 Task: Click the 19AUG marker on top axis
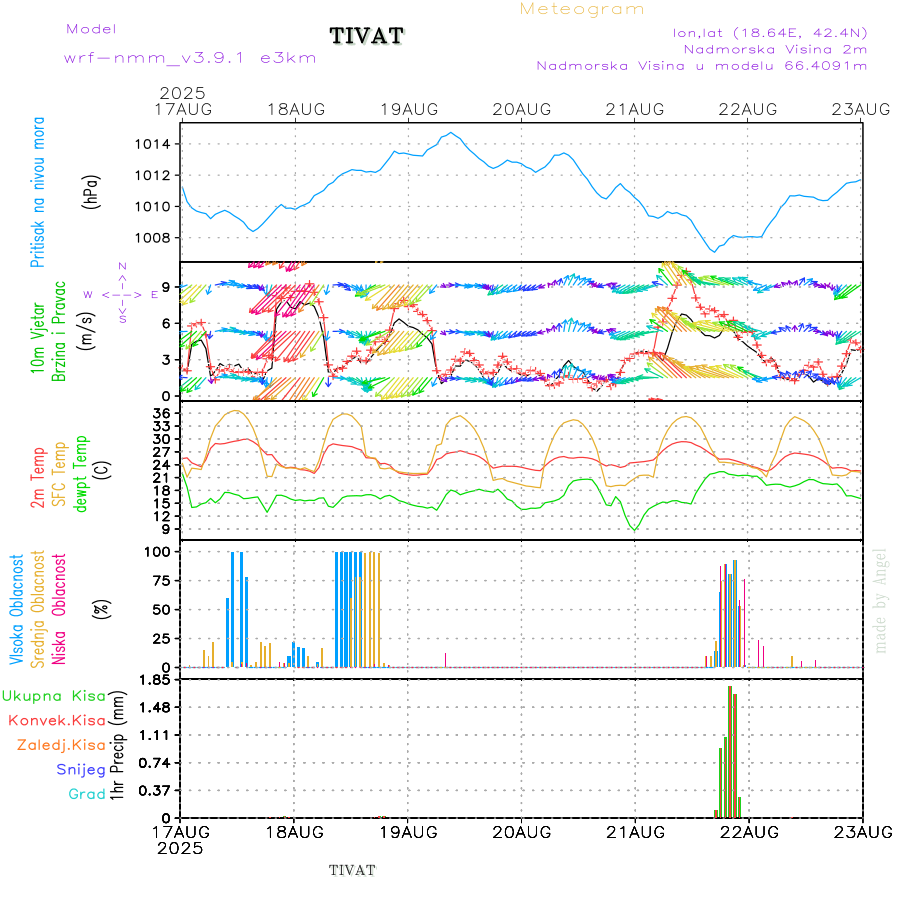coord(409,108)
